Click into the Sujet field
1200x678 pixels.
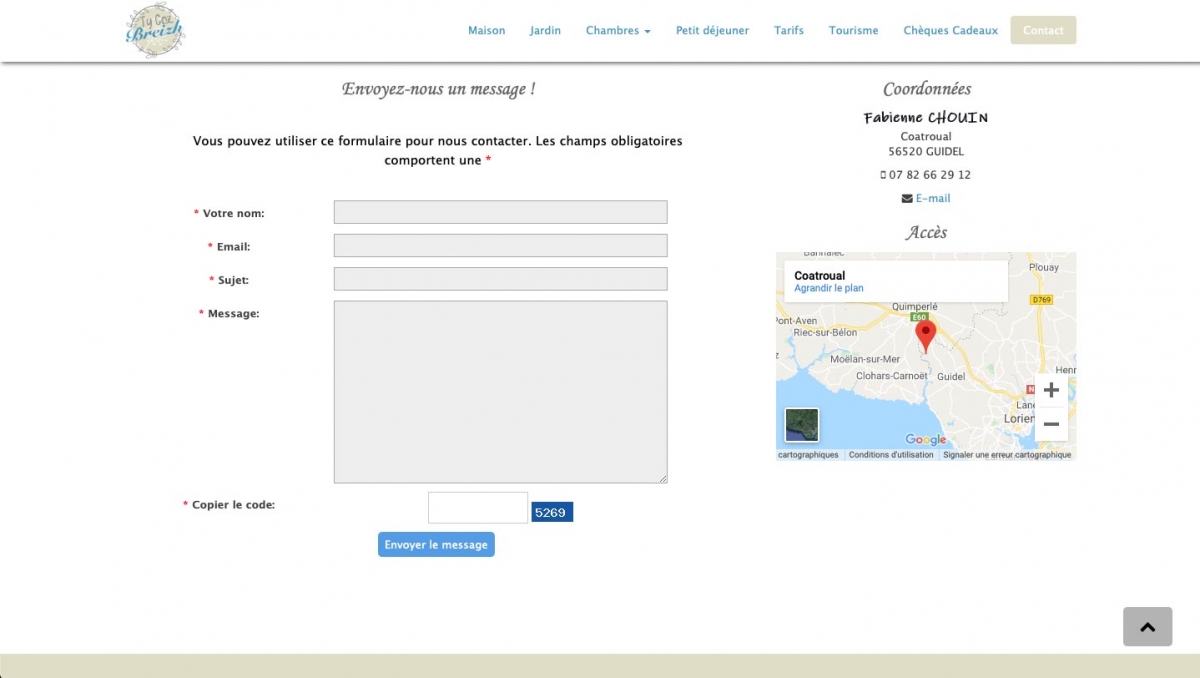(500, 279)
